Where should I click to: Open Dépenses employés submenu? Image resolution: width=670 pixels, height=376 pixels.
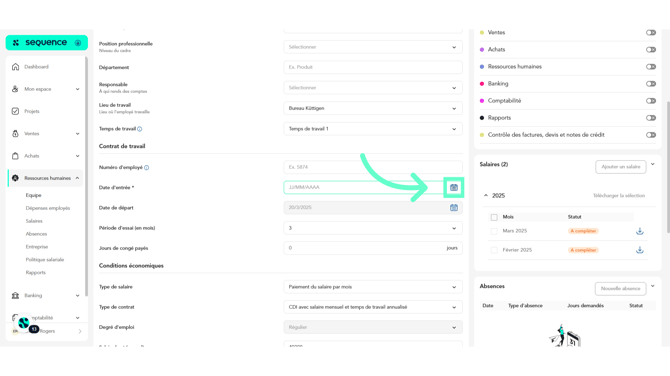47,208
